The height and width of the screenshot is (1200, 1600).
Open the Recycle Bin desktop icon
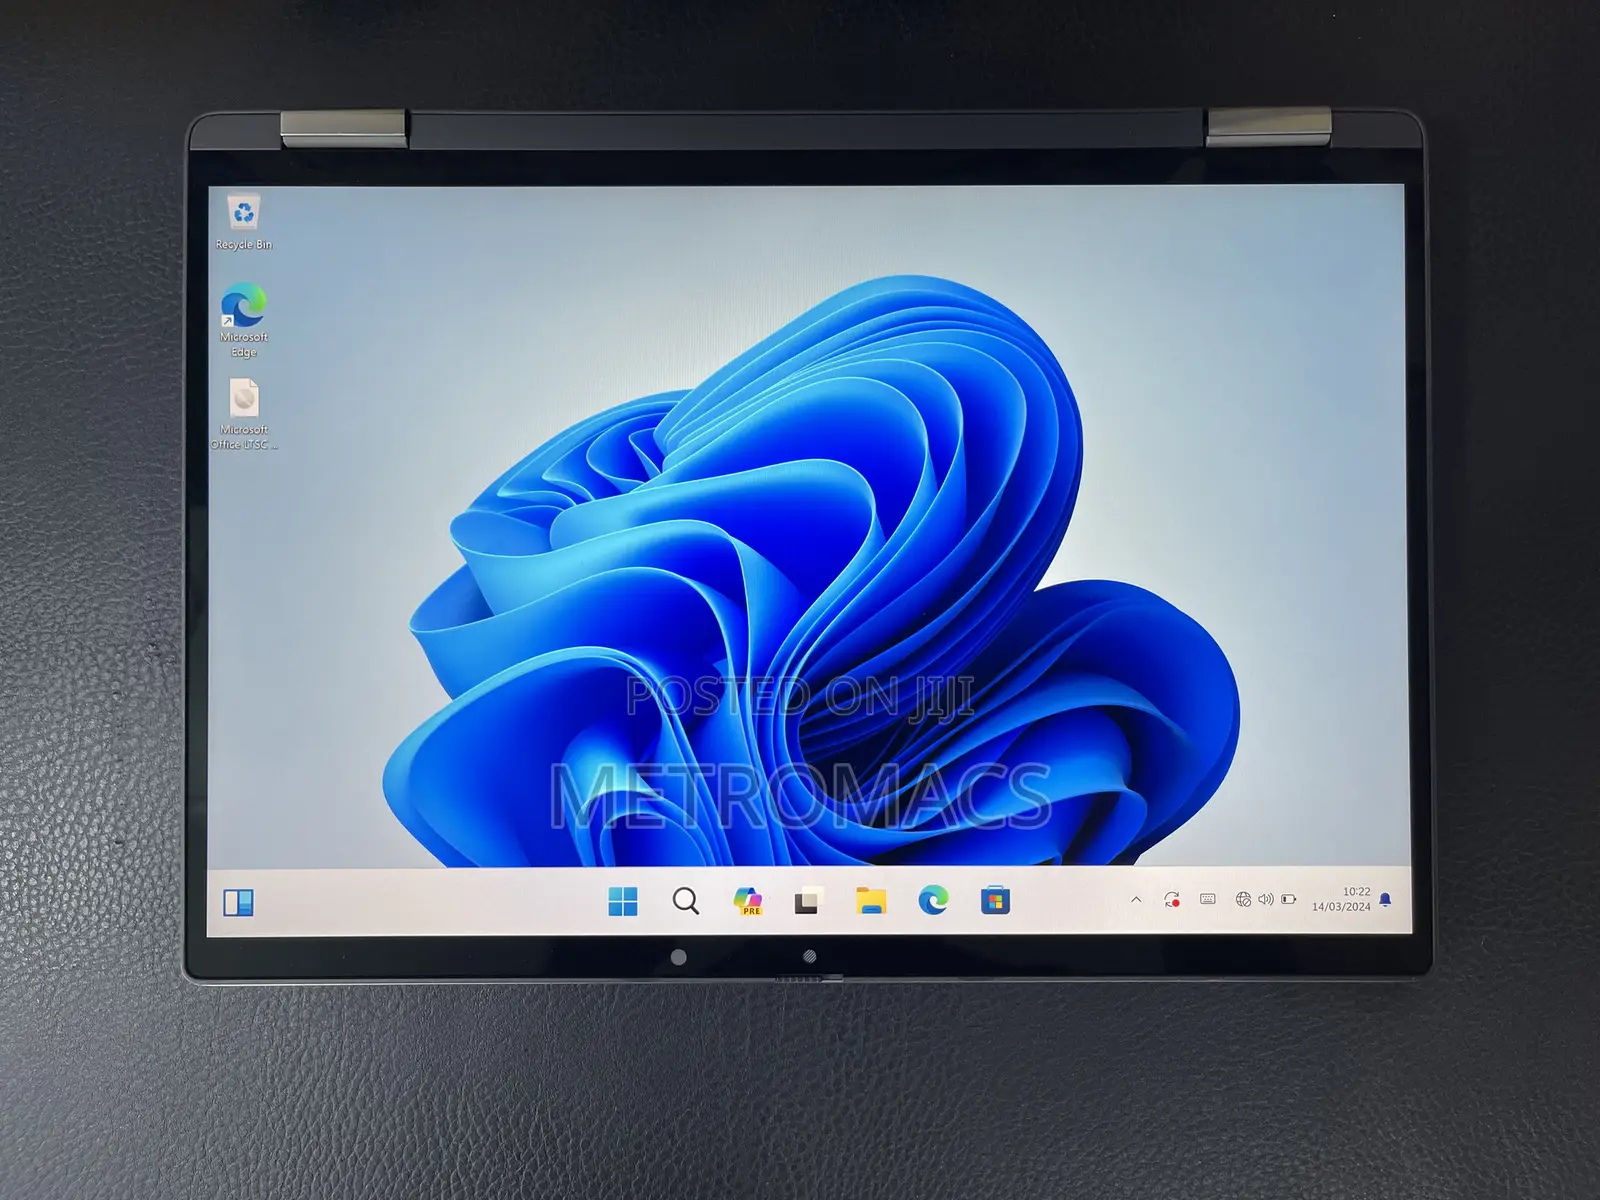[x=244, y=222]
